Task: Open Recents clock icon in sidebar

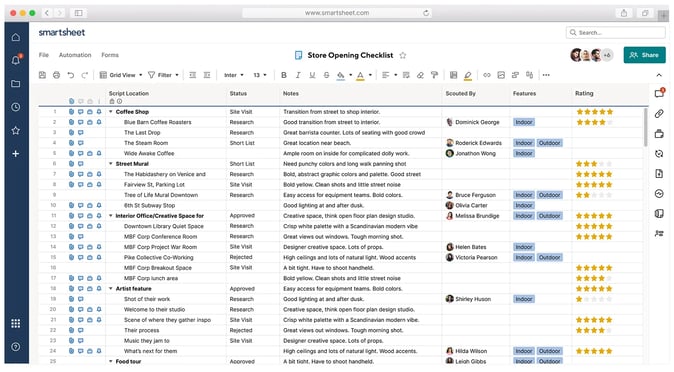Action: pos(16,107)
